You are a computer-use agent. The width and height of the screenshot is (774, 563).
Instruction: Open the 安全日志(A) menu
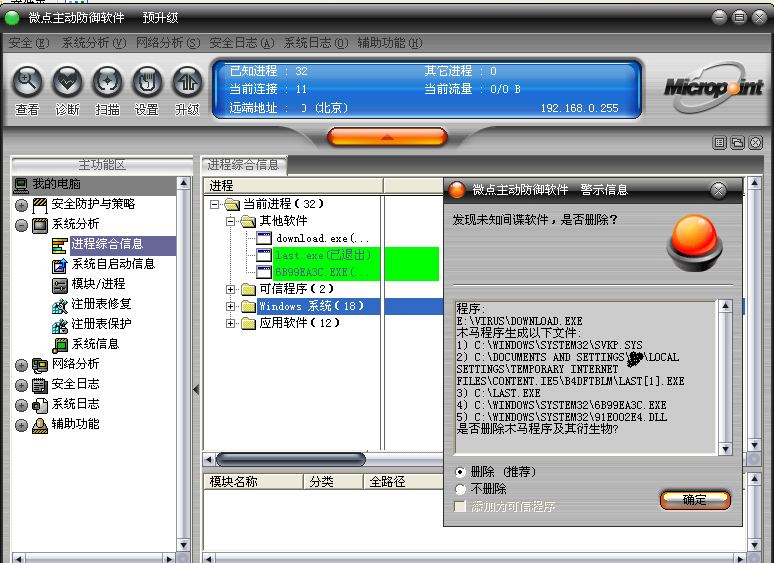coord(241,43)
